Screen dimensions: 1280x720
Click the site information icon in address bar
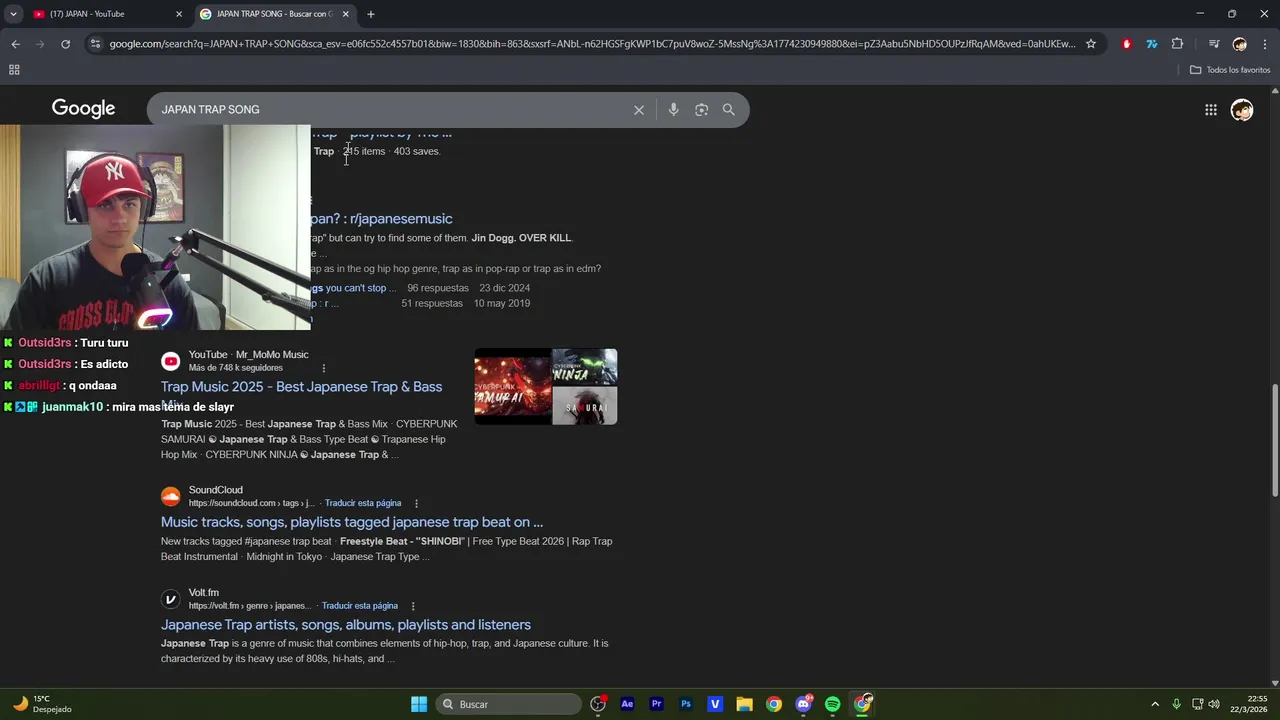(x=95, y=44)
